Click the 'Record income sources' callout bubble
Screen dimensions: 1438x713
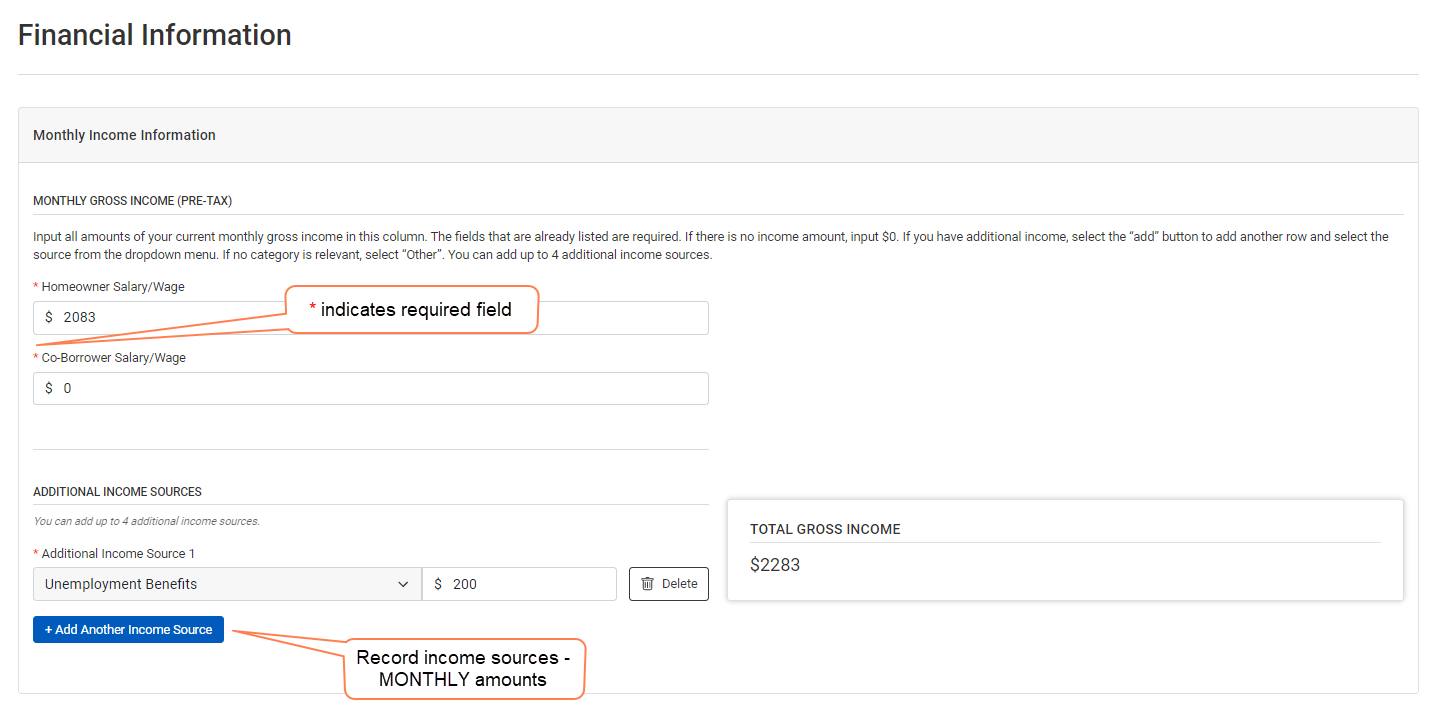coord(463,669)
